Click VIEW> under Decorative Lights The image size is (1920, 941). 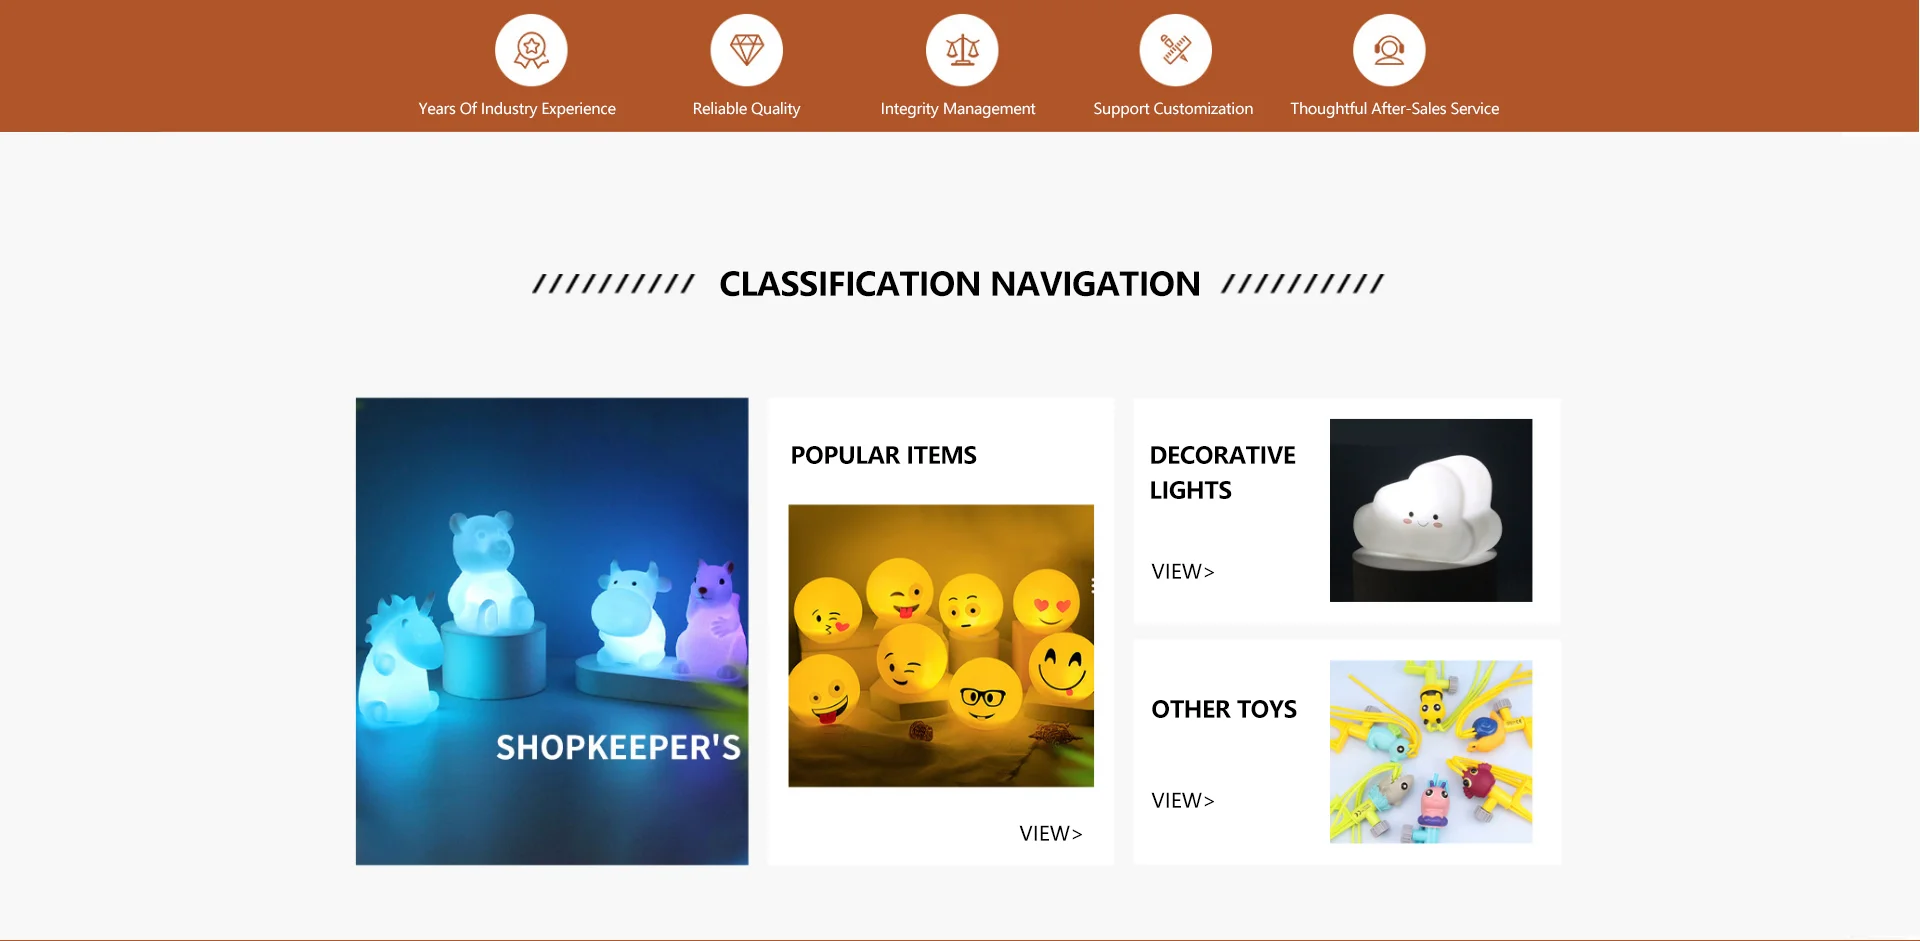(1183, 571)
